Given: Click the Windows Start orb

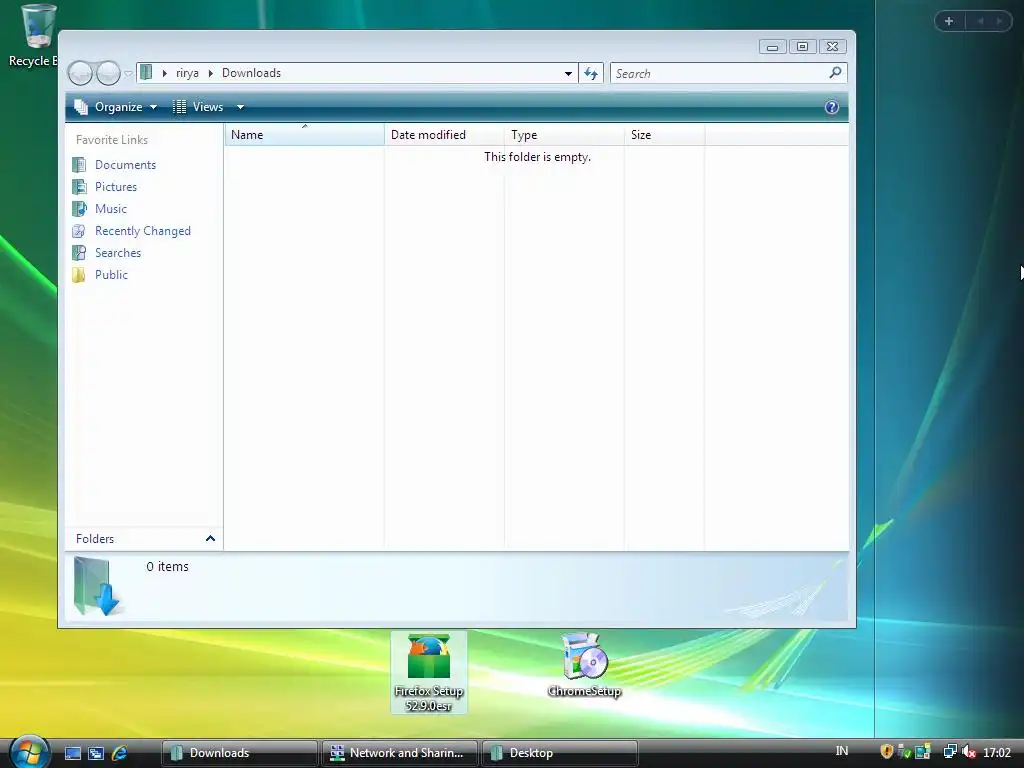Looking at the screenshot, I should (x=29, y=752).
